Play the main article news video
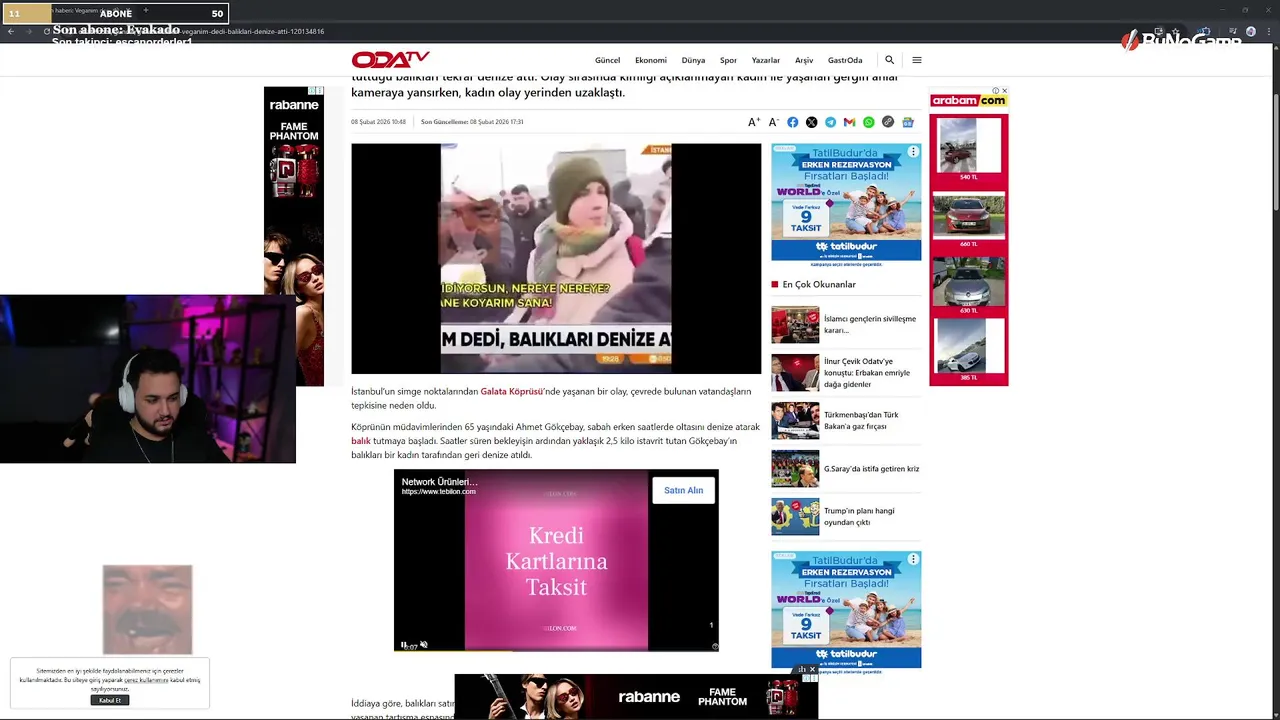The image size is (1280, 720). tap(556, 258)
